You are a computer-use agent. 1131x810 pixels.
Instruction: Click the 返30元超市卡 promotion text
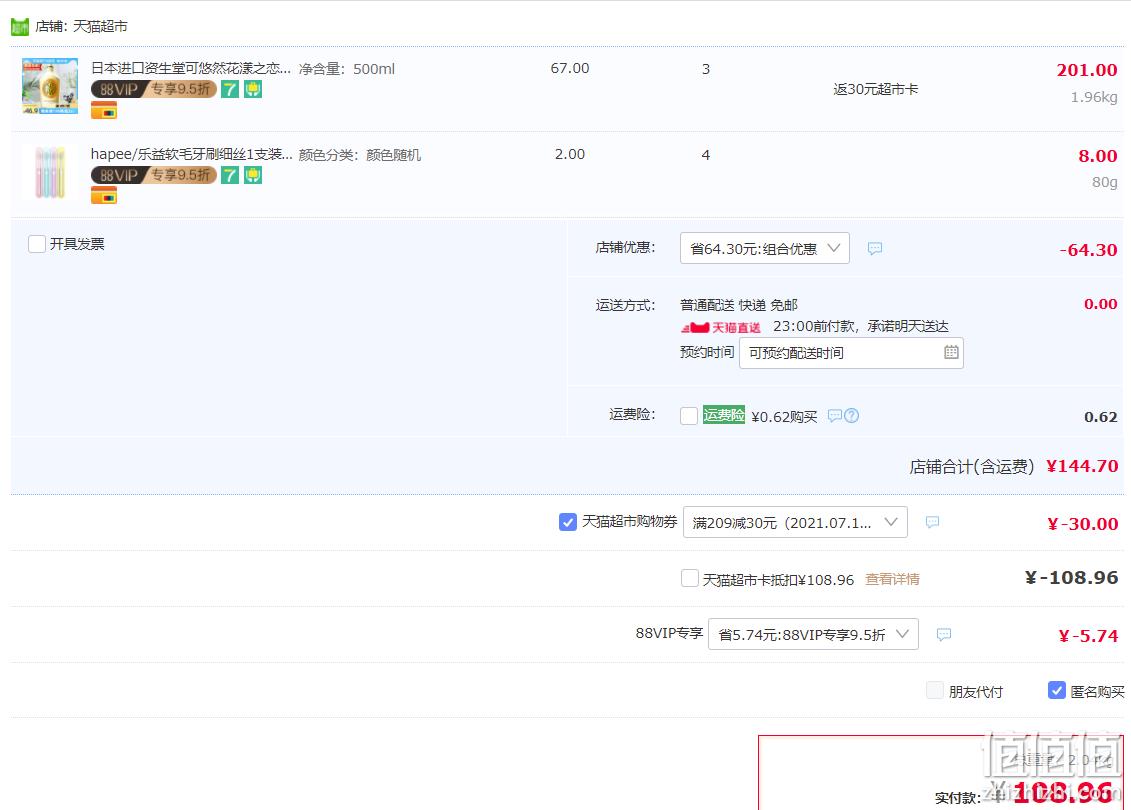(876, 89)
